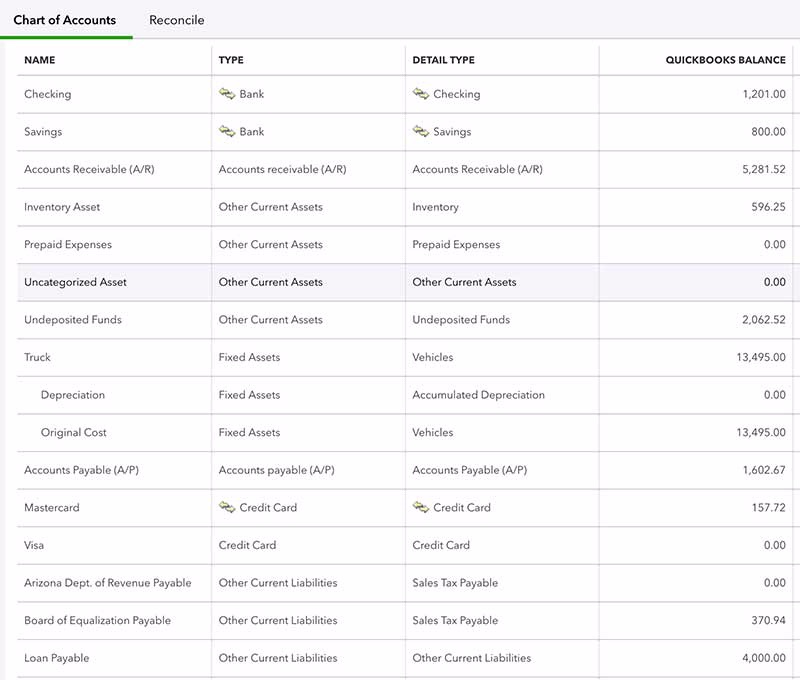Open the Savings account name
Screen dimensions: 800x680
(x=43, y=132)
